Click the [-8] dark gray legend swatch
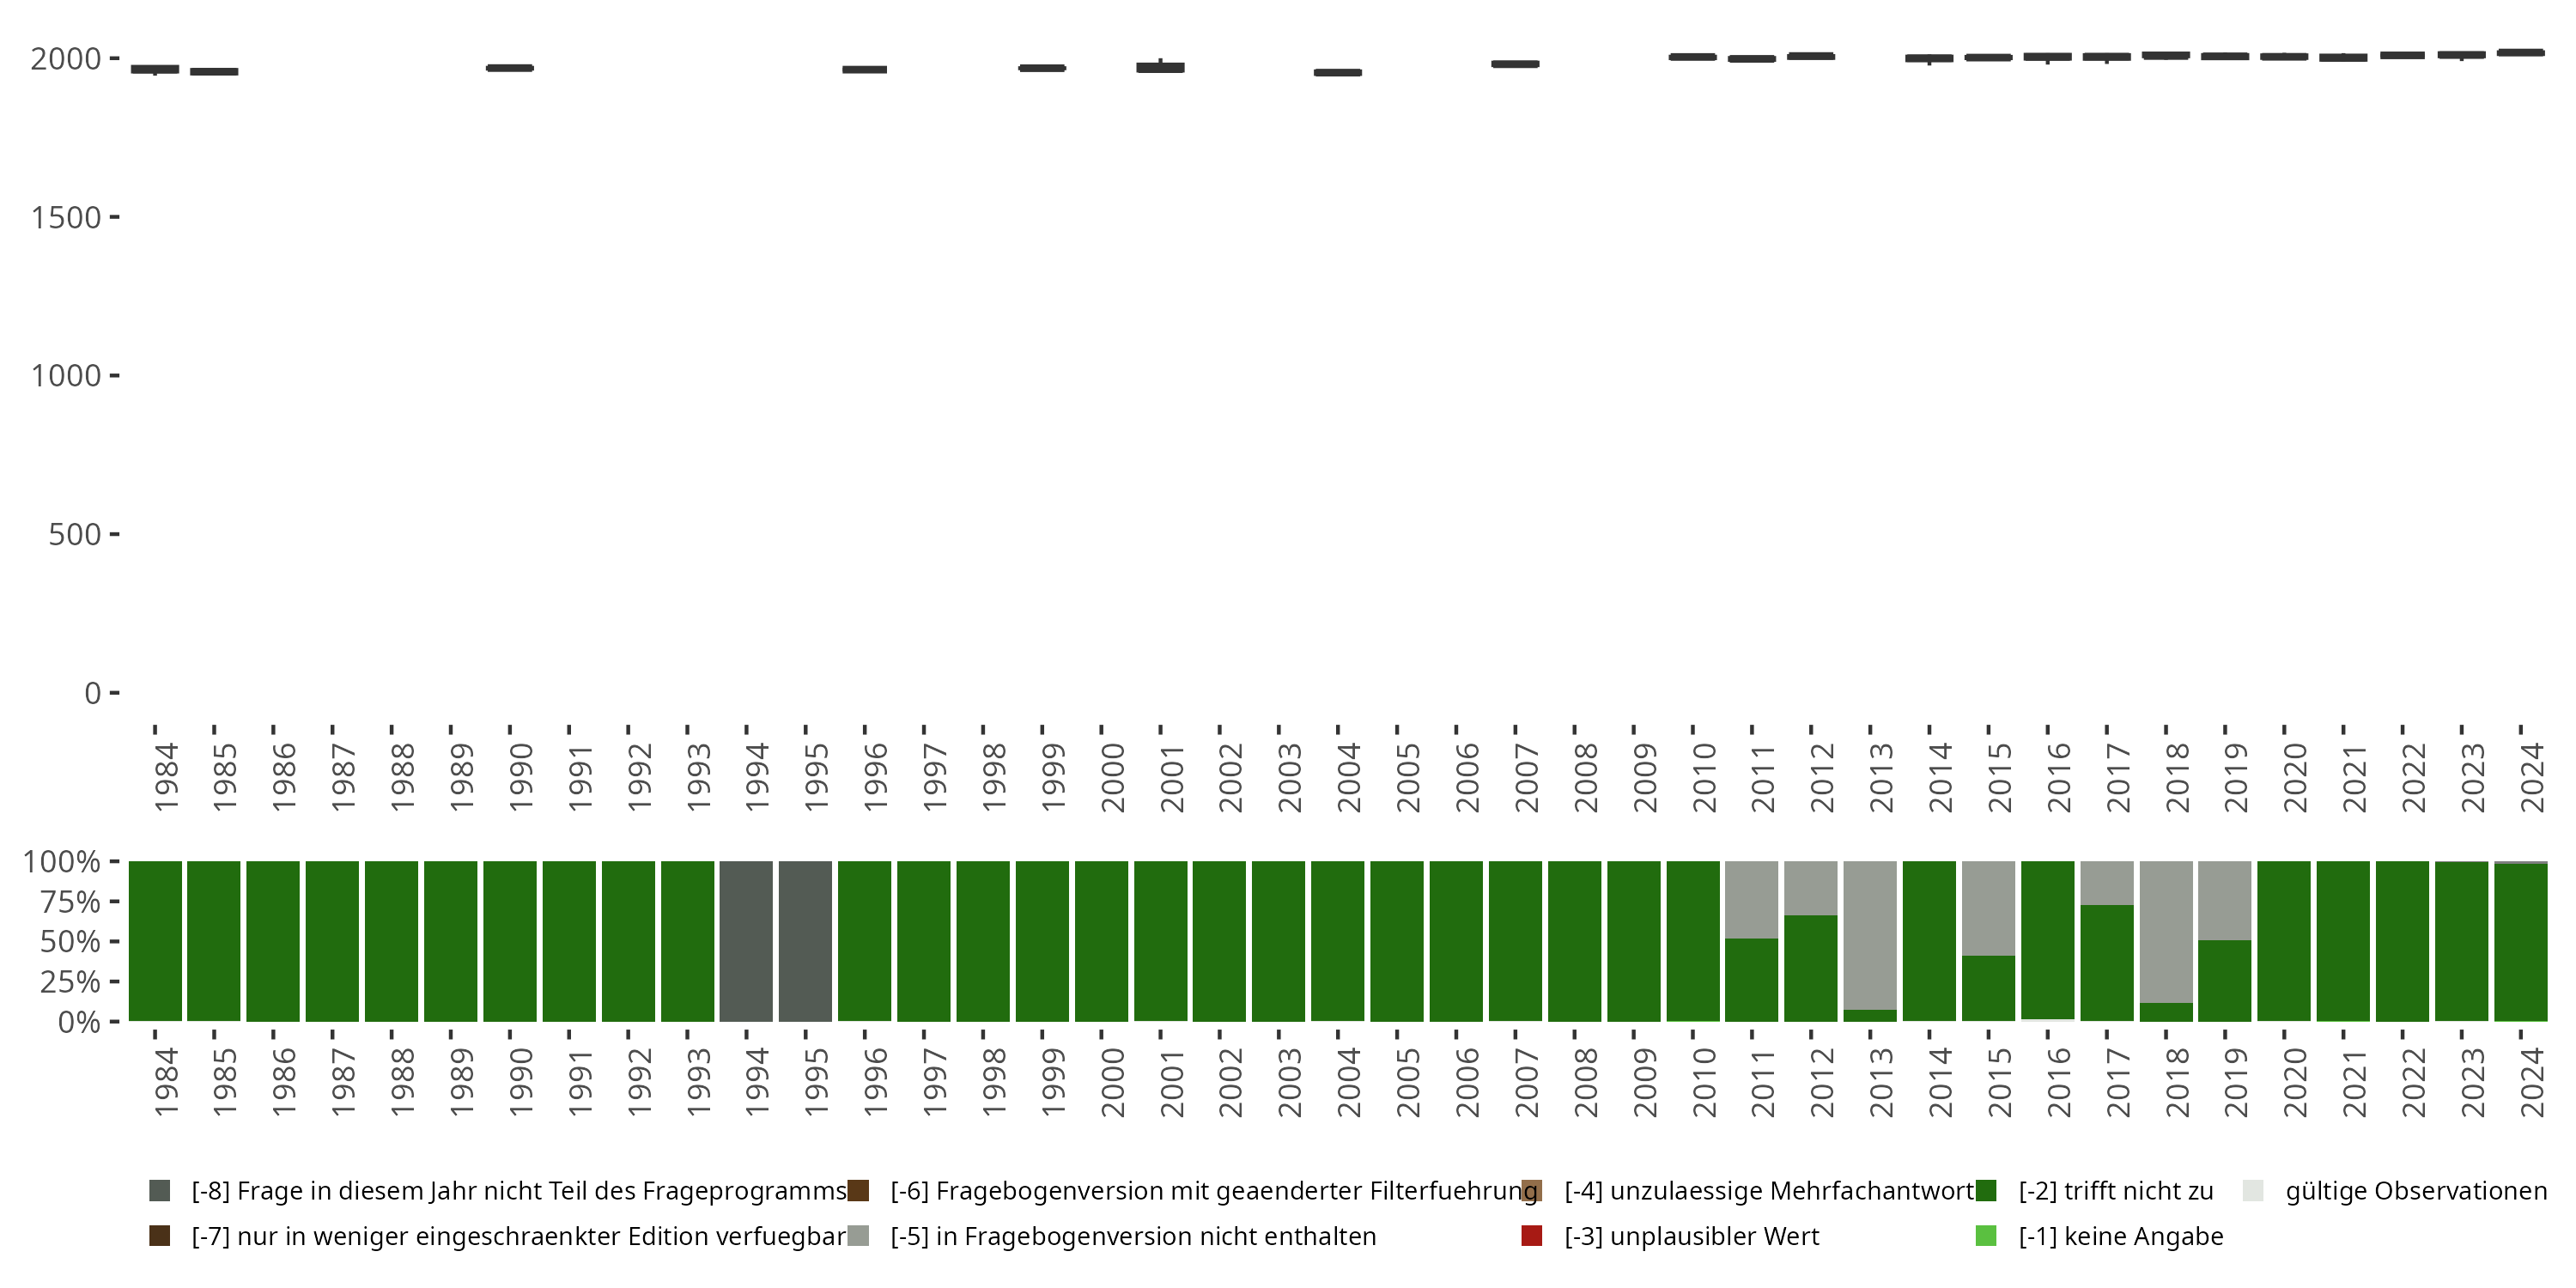Image resolution: width=2576 pixels, height=1288 pixels. coord(159,1191)
